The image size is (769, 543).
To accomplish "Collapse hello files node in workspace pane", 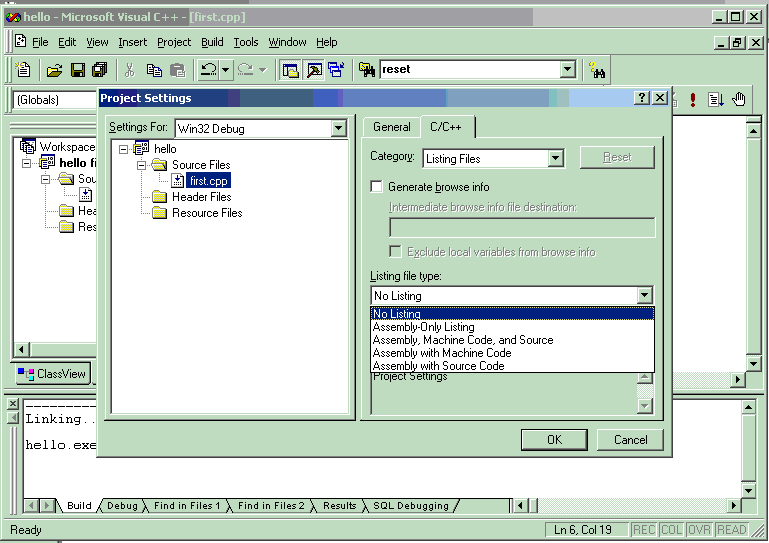I will point(26,162).
